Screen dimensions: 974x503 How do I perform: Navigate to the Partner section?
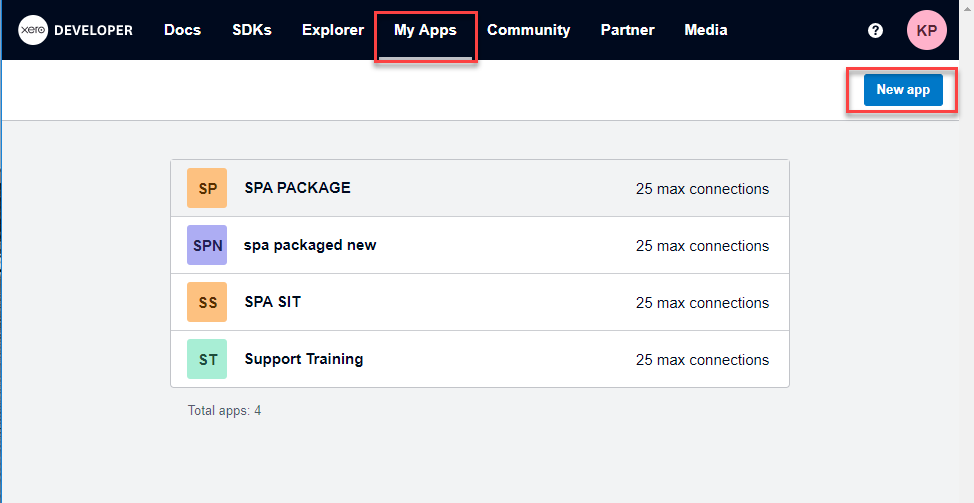(x=627, y=30)
